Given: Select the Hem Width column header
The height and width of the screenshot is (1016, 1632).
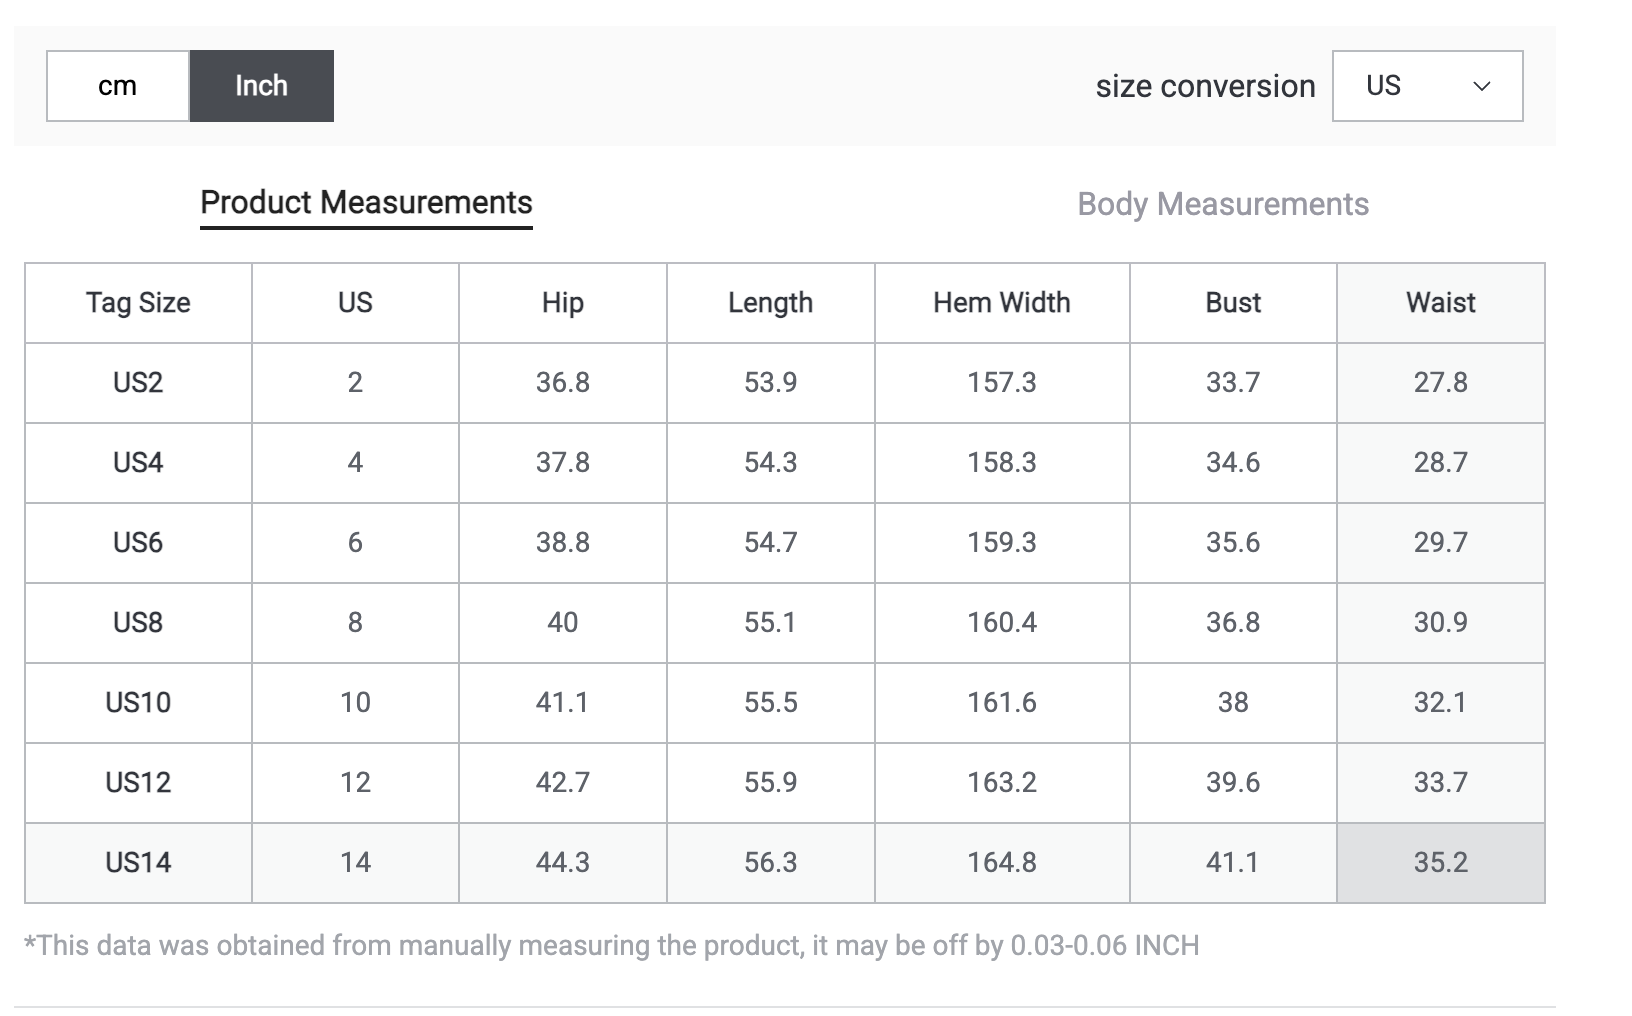Looking at the screenshot, I should click(x=1001, y=303).
